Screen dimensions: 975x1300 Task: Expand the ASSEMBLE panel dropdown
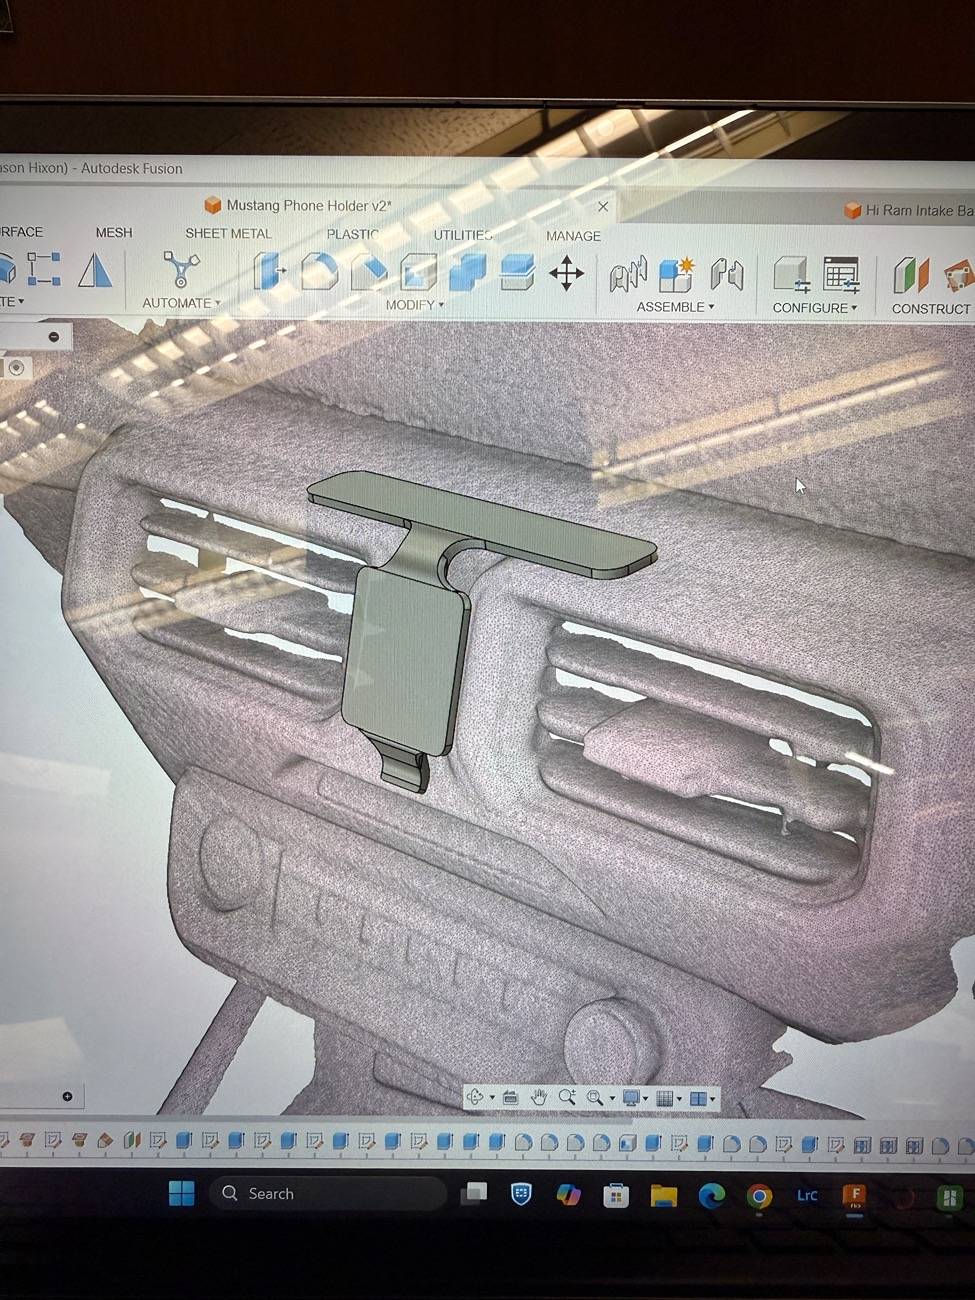(676, 307)
